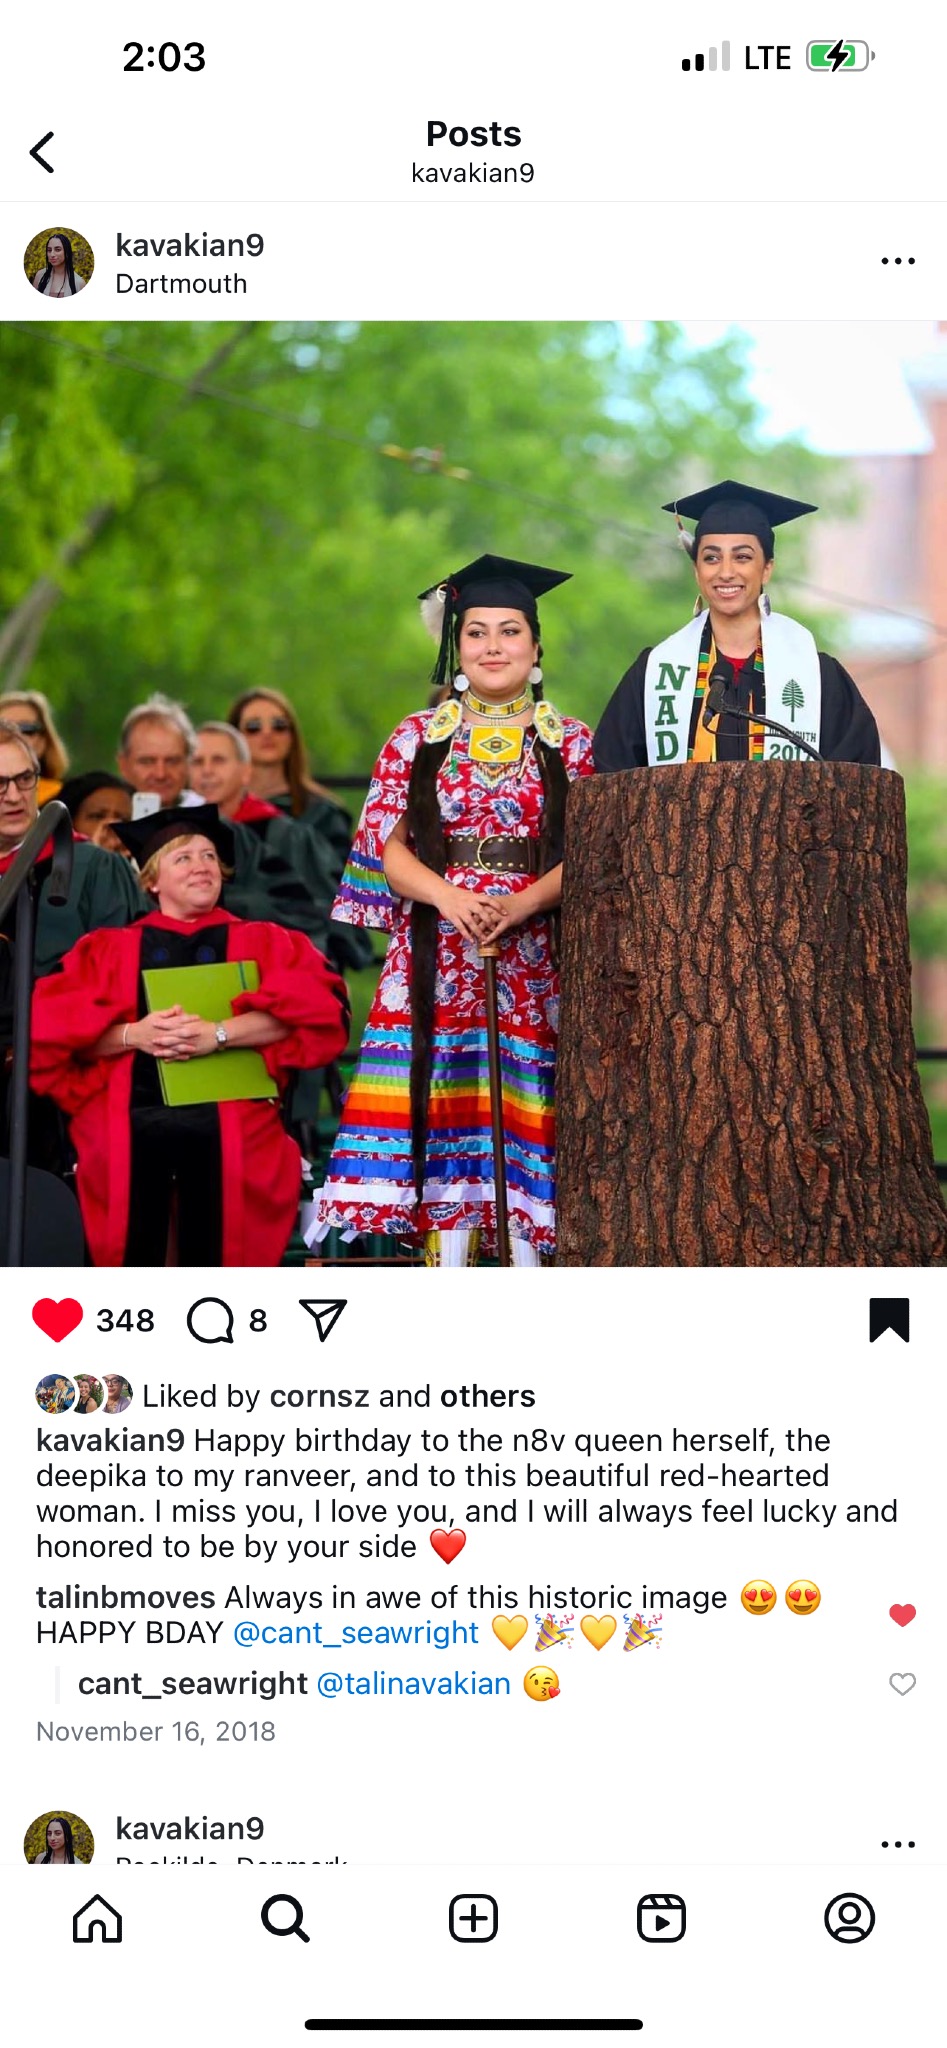This screenshot has width=947, height=2048.
Task: Remove the post from saved with the bookmark icon
Action: click(x=889, y=1320)
